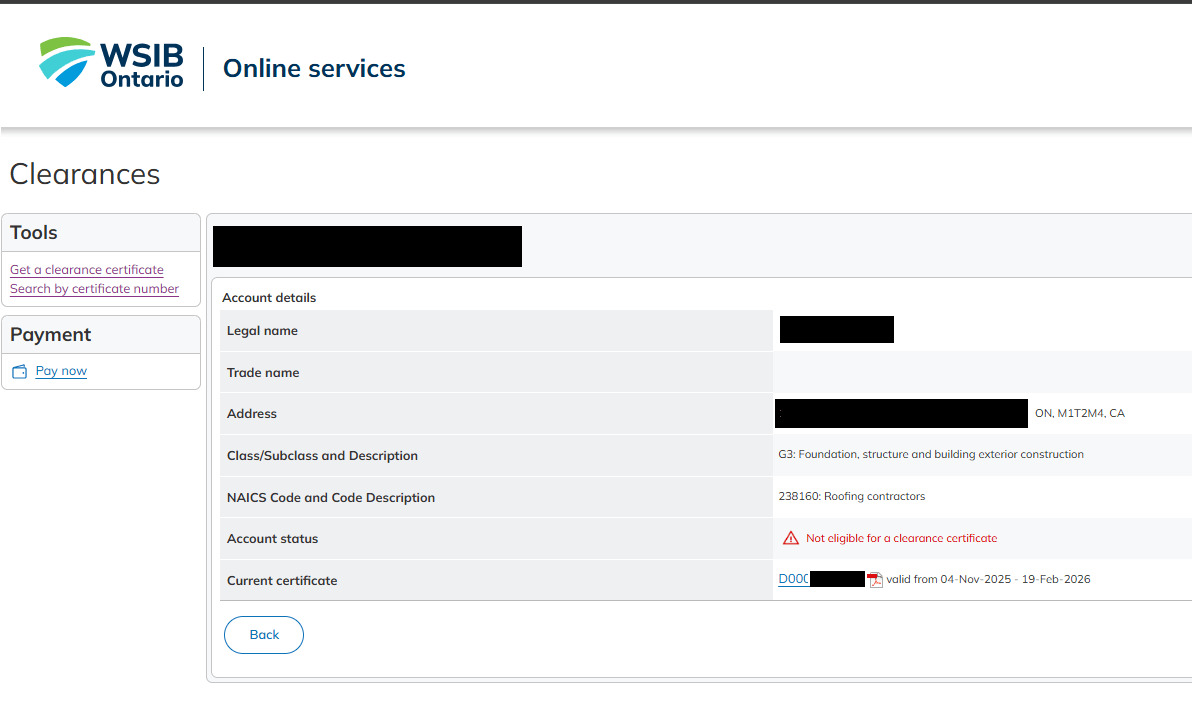This screenshot has width=1192, height=703.
Task: Open the certificate PDF icon
Action: click(875, 580)
